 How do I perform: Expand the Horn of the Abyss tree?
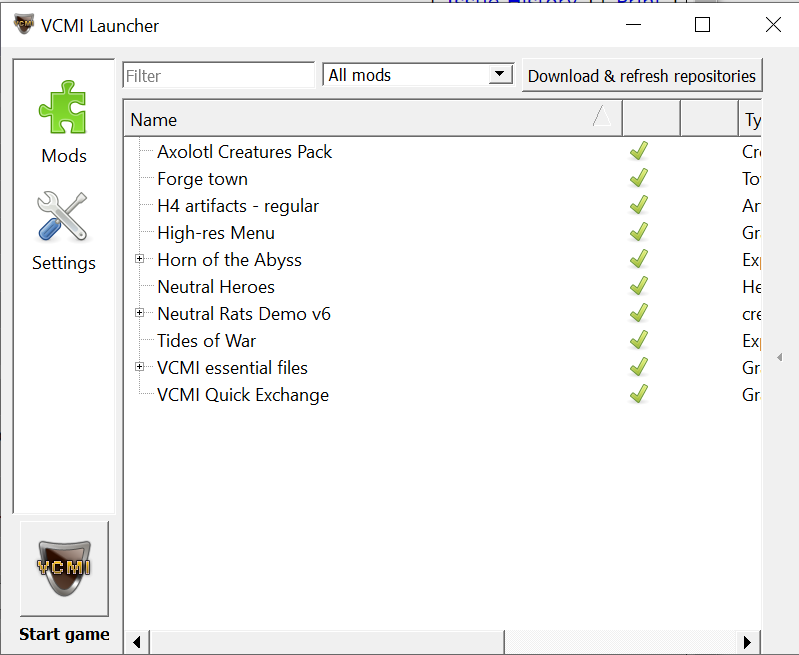140,260
